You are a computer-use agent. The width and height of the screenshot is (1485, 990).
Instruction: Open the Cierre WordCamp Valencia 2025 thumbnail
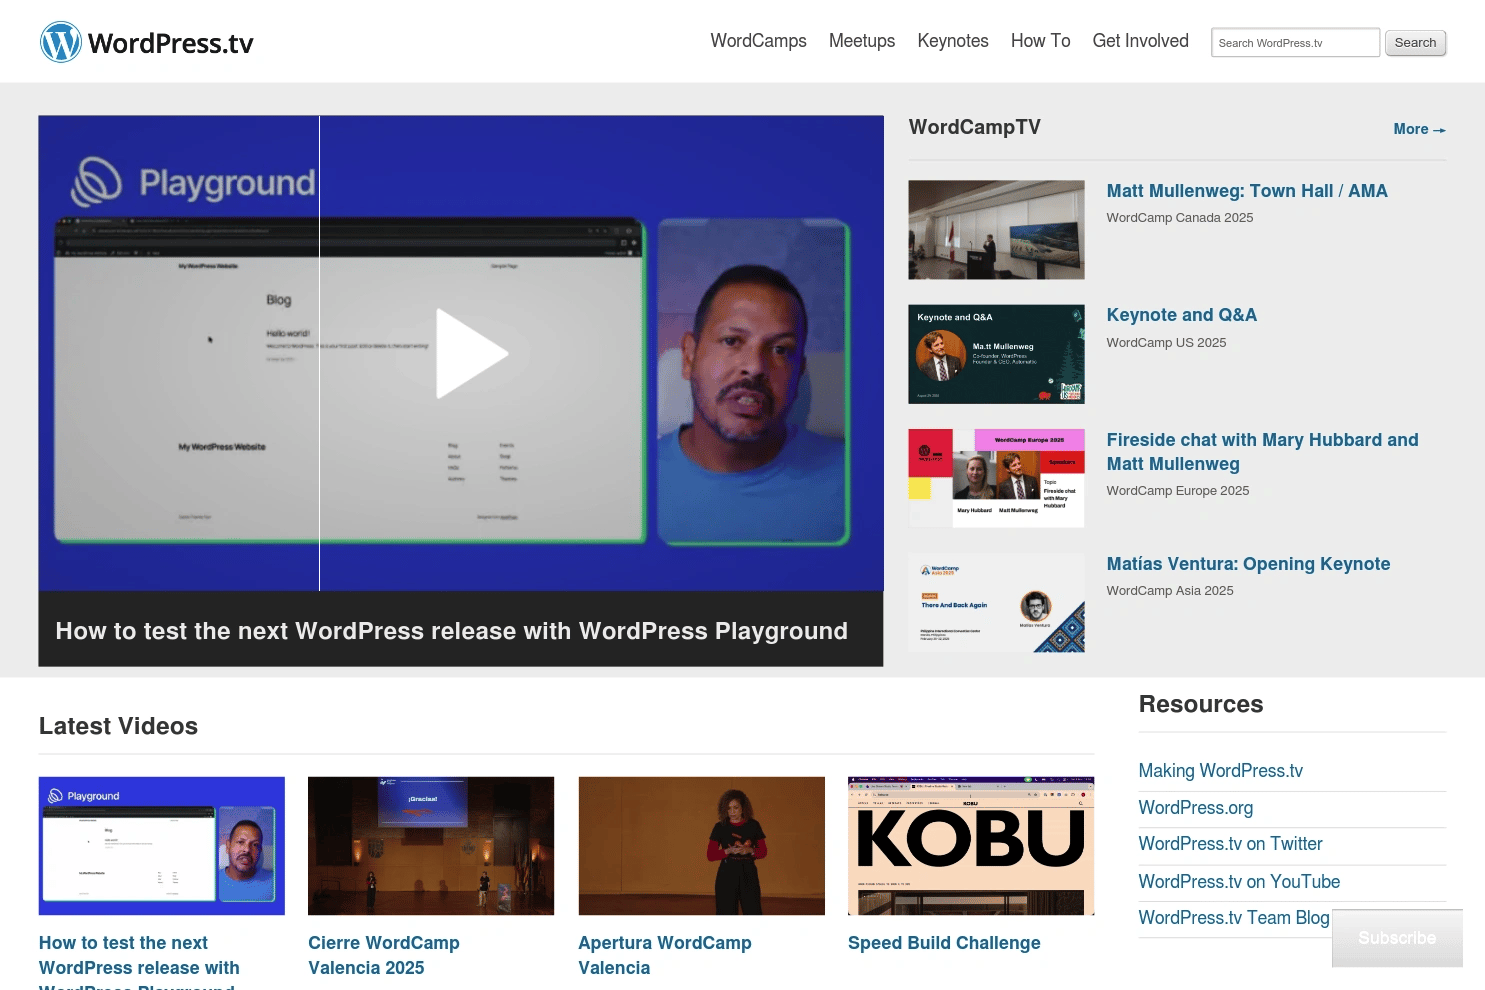431,845
